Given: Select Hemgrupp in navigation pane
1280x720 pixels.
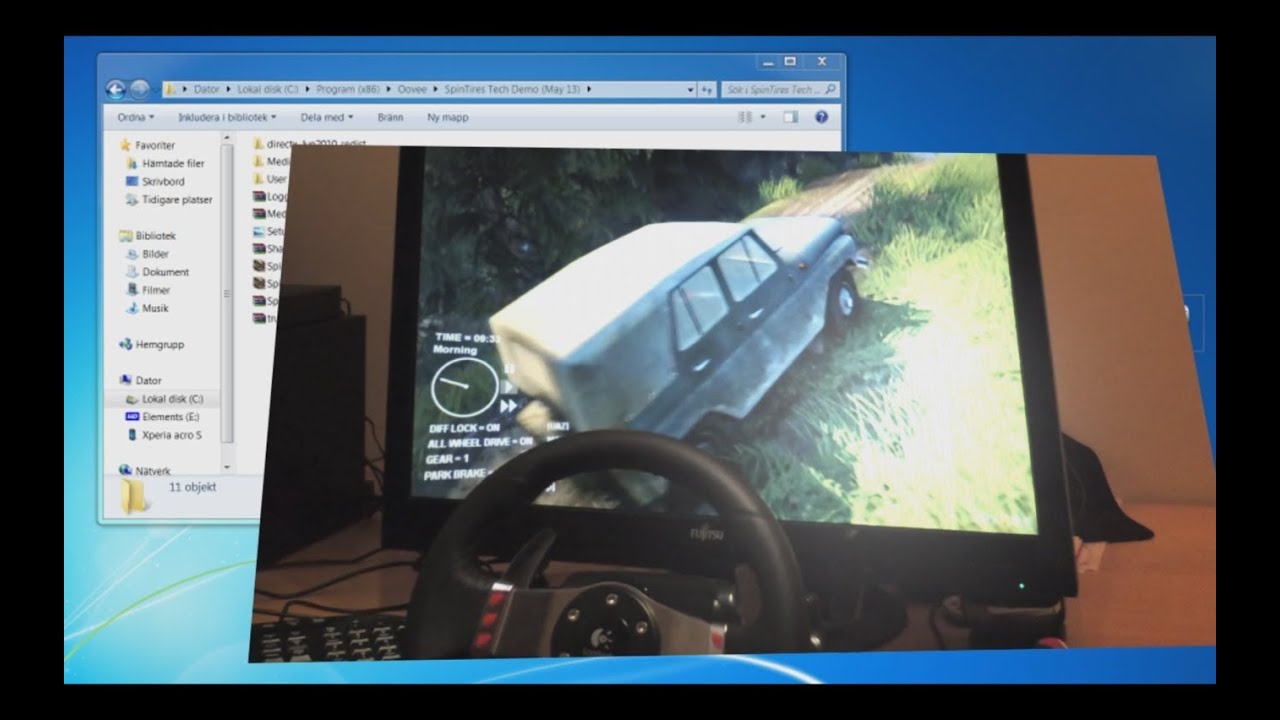Looking at the screenshot, I should click(159, 344).
